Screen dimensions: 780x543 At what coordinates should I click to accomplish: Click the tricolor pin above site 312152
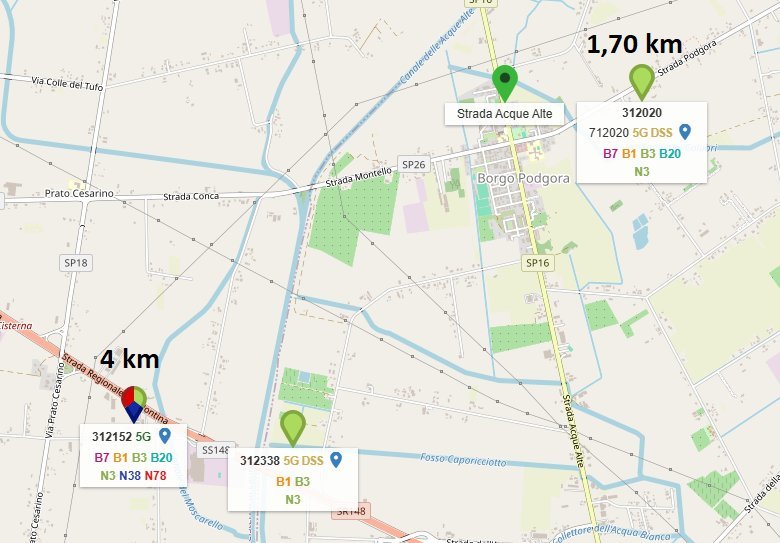coord(134,404)
